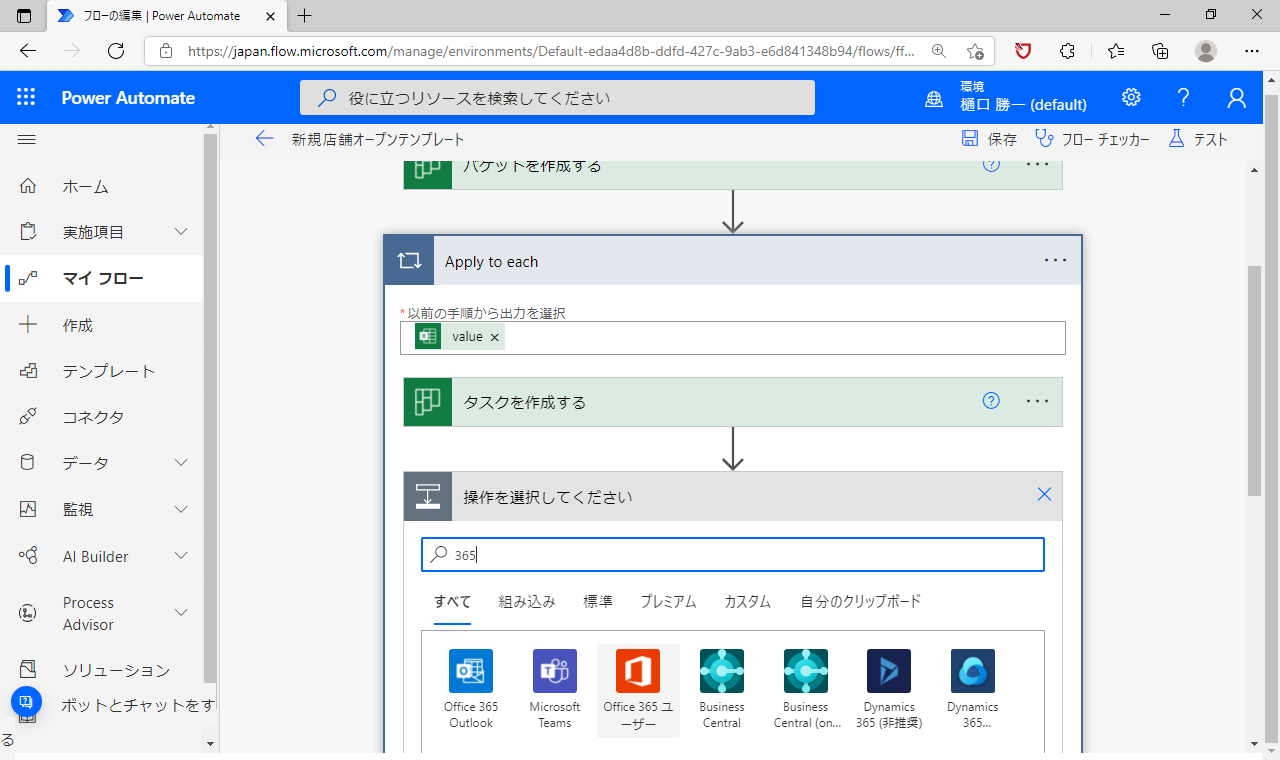The image size is (1280, 760).
Task: Select the Office 365 ユーザー connector
Action: (638, 690)
